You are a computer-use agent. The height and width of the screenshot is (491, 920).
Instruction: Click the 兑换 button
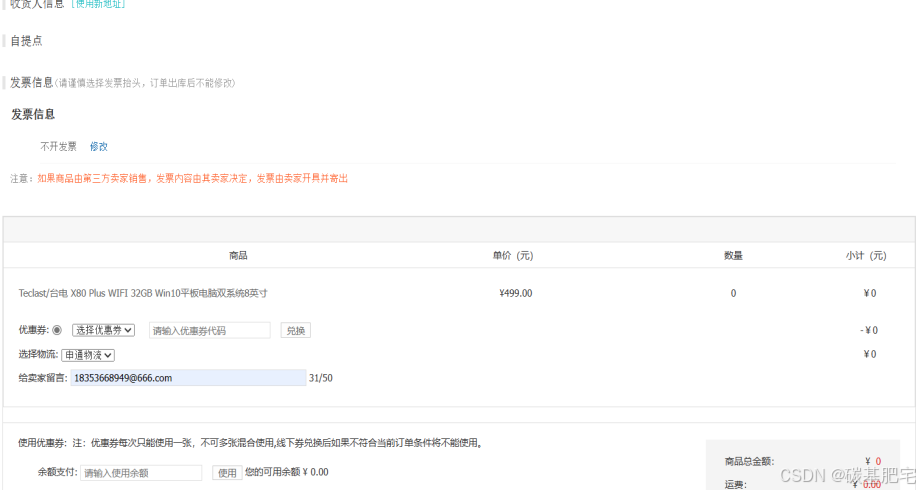point(296,330)
